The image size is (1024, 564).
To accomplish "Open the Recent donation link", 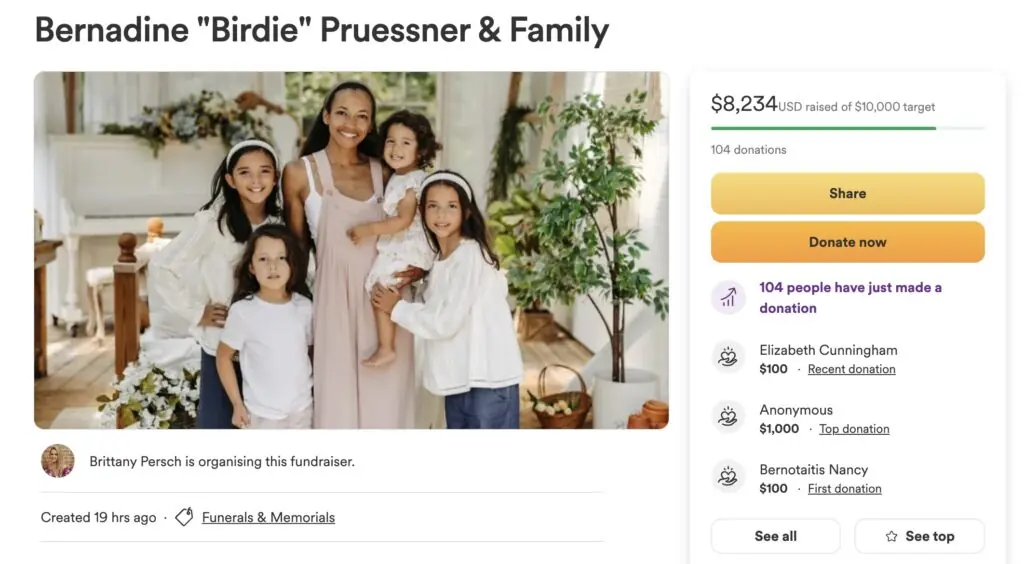I will [x=851, y=369].
